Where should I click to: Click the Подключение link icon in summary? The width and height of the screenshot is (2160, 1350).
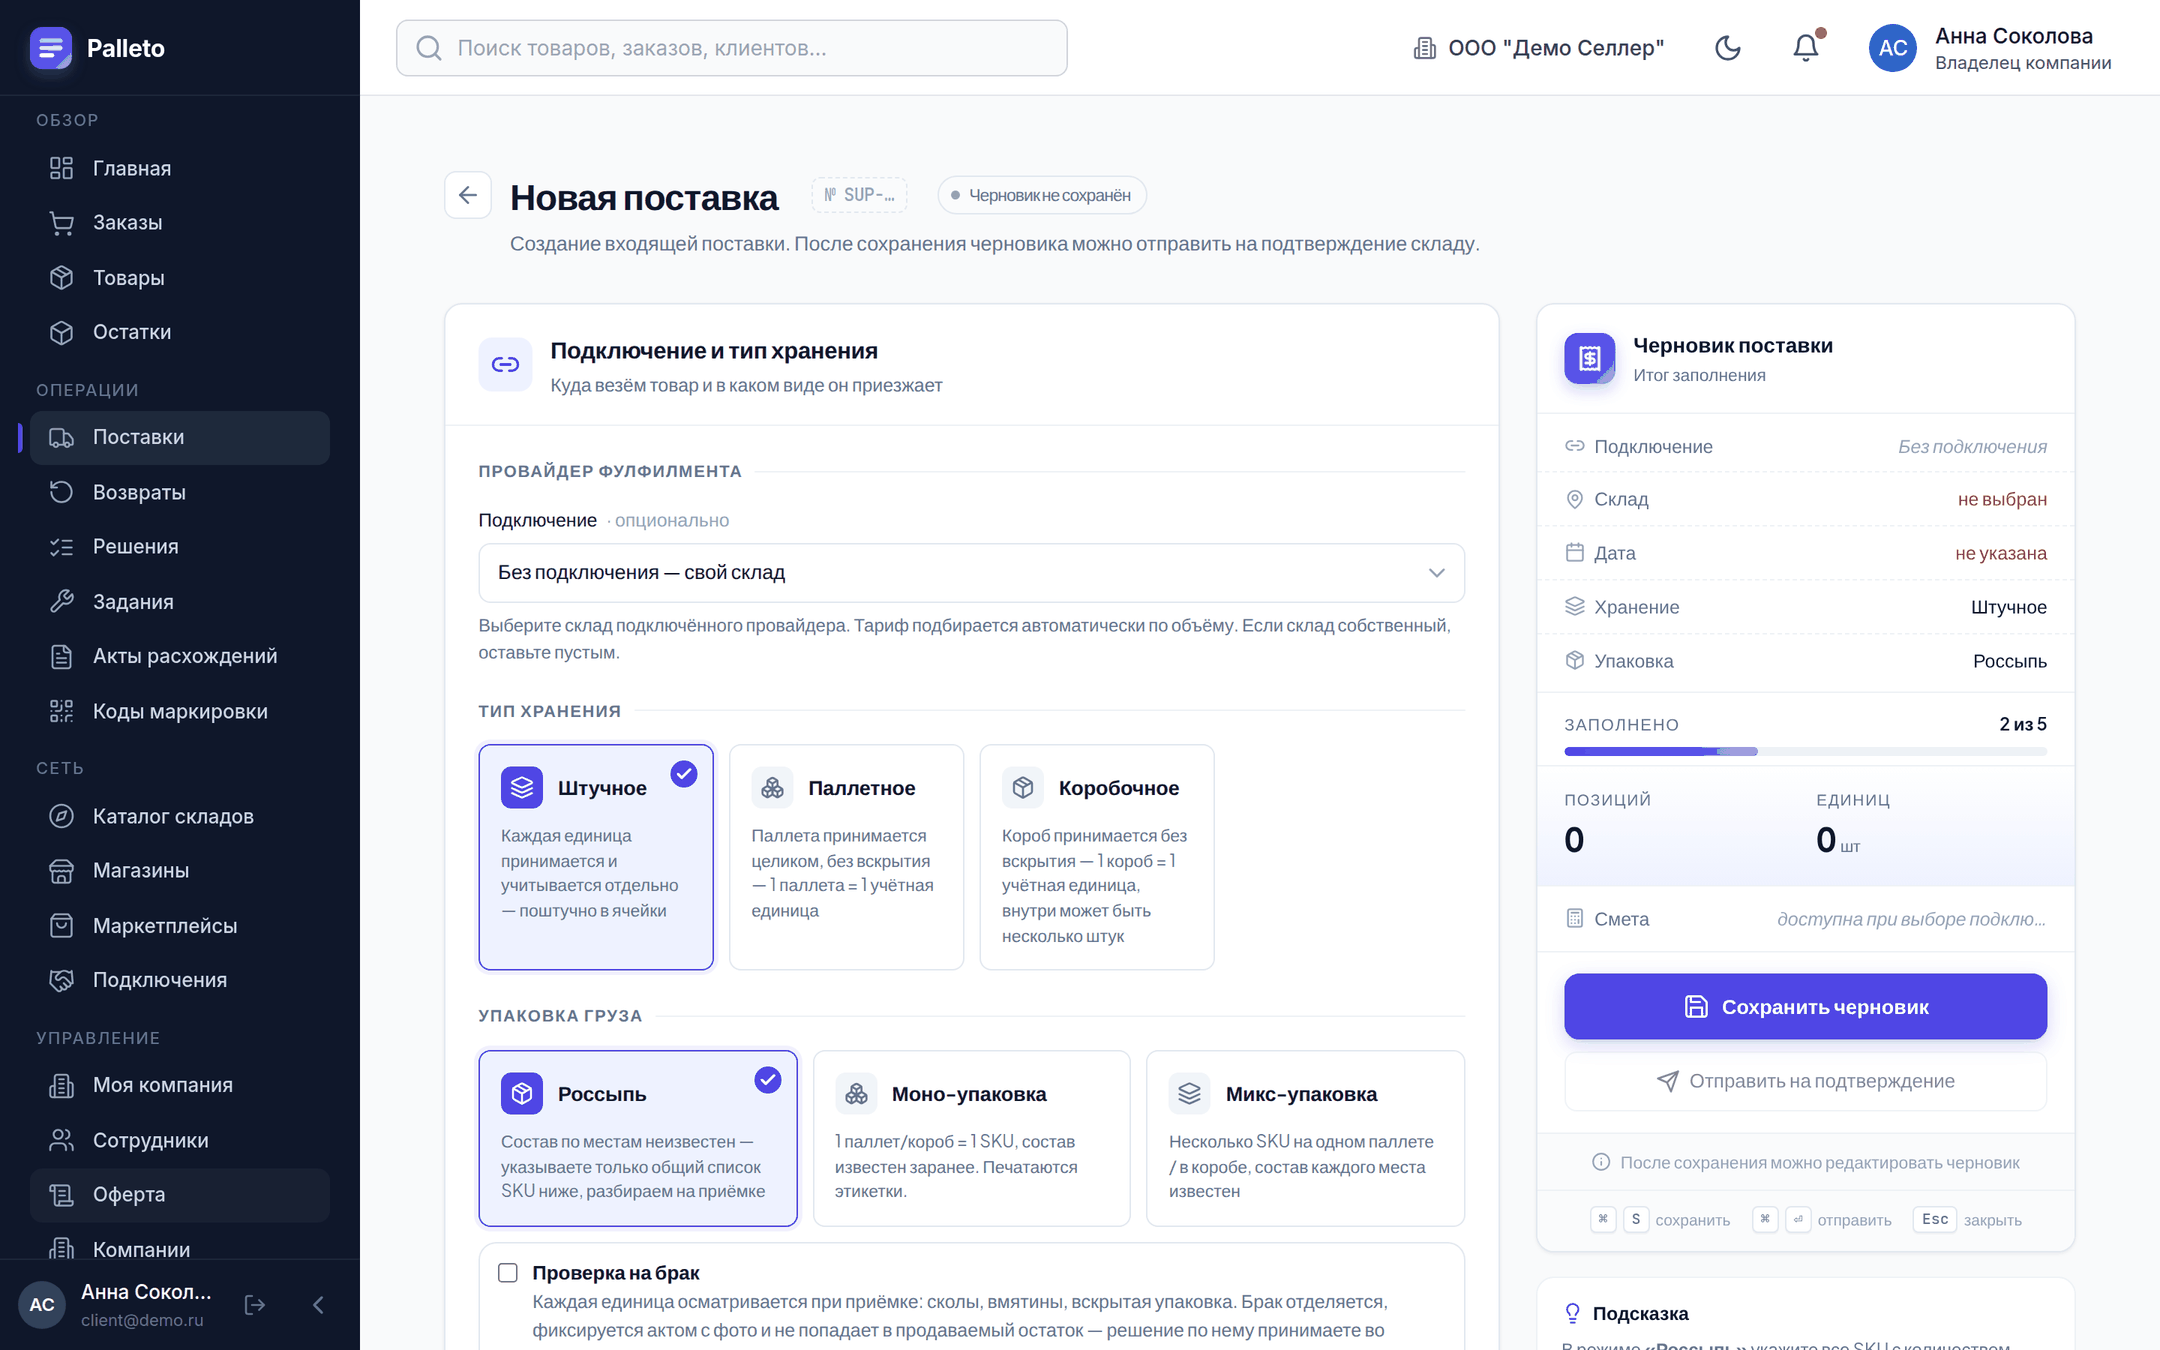click(x=1575, y=446)
